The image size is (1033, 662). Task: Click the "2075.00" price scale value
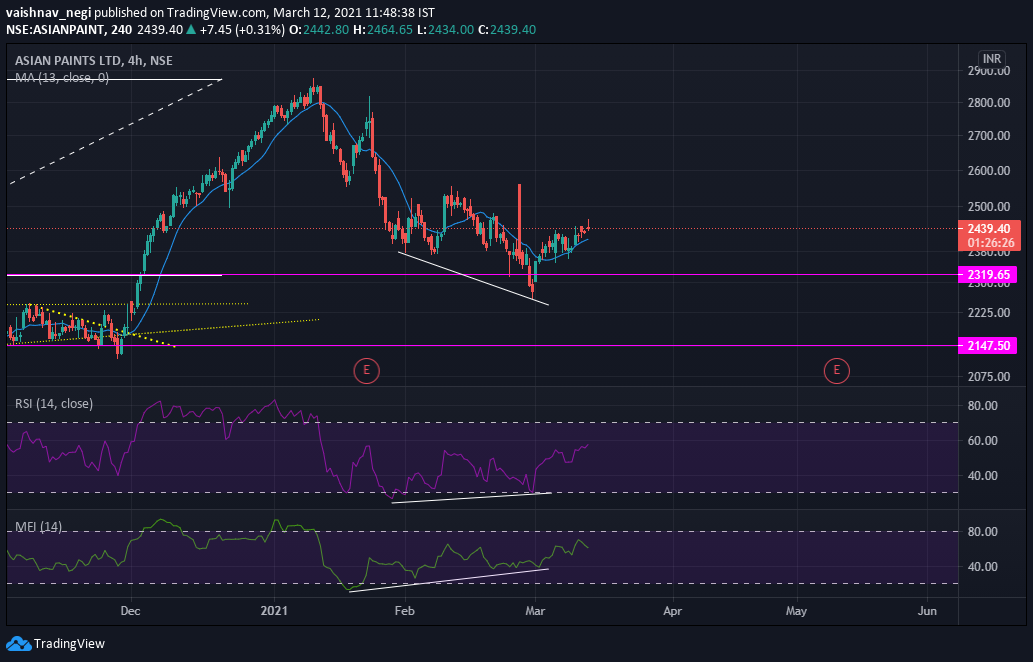pos(988,377)
